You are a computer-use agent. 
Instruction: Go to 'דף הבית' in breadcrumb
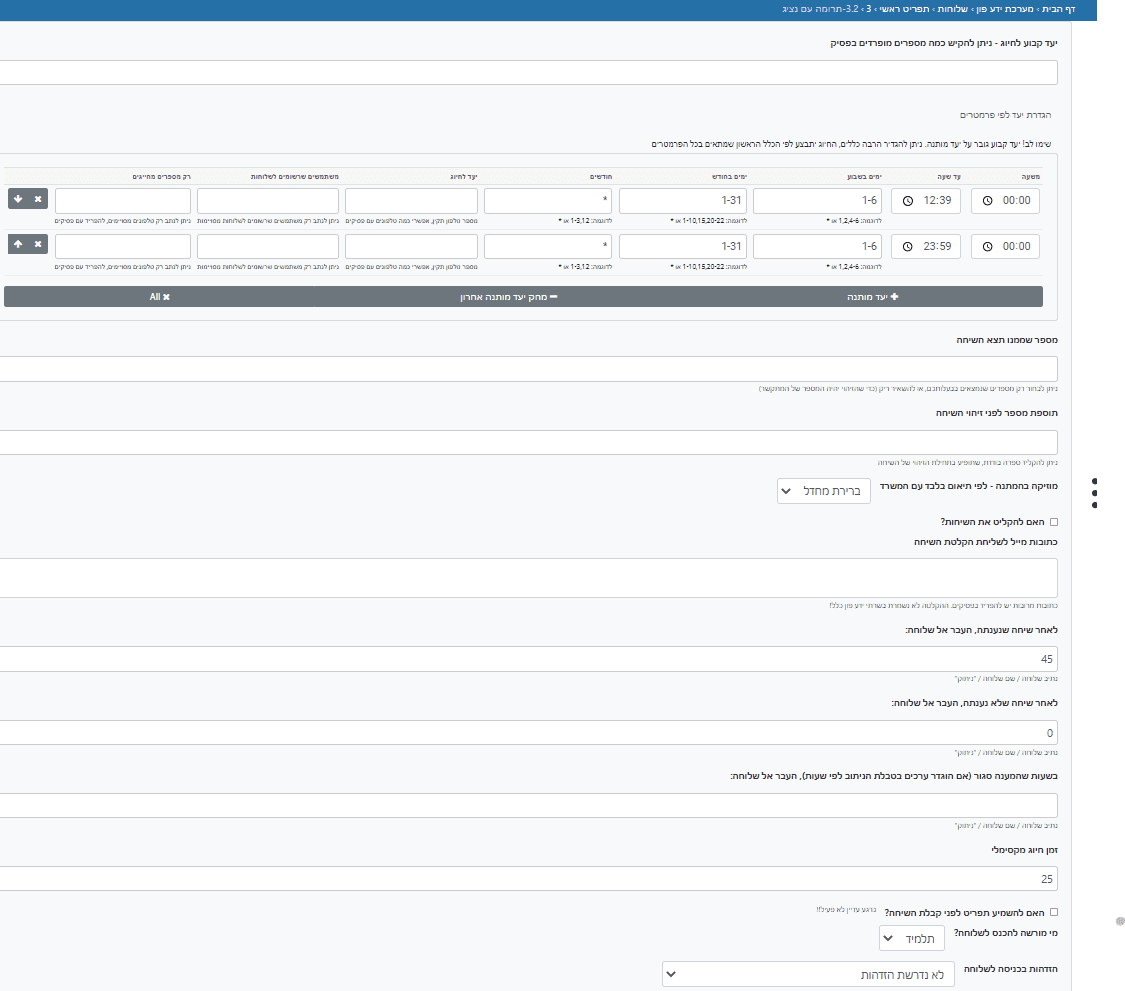pyautogui.click(x=1058, y=9)
